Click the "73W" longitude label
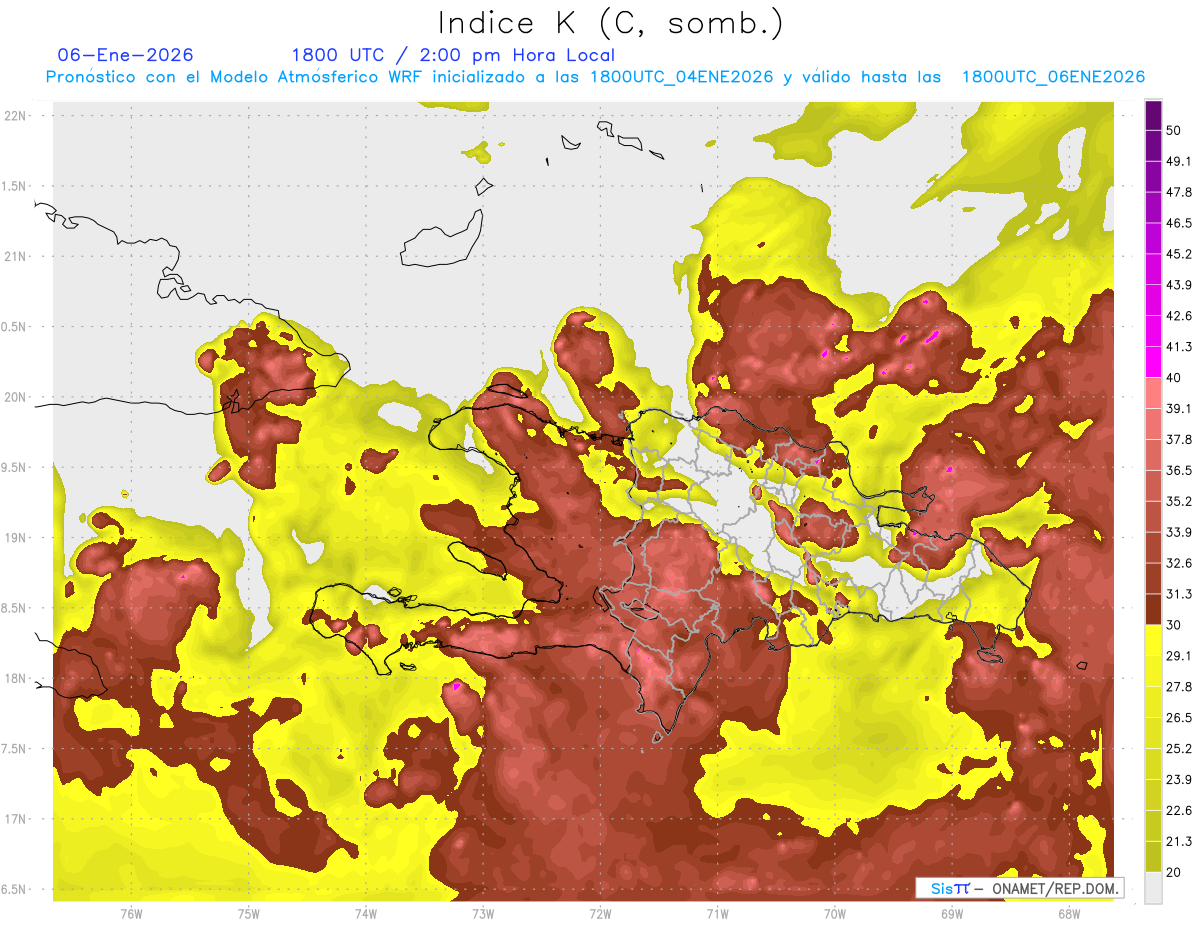This screenshot has width=1200, height=927. point(483,914)
